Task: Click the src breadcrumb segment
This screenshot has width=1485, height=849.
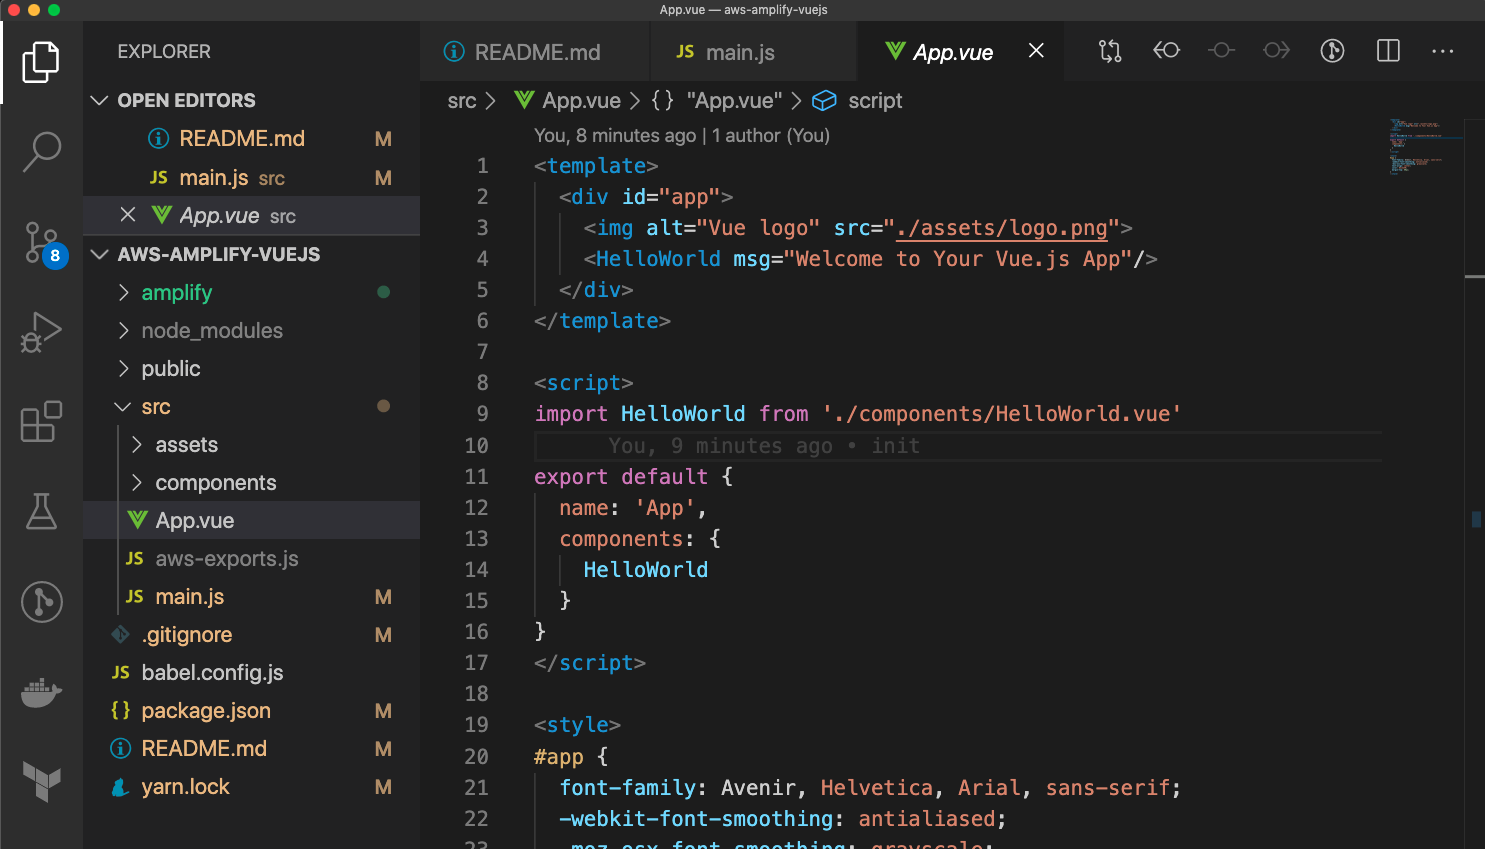Action: 462,101
